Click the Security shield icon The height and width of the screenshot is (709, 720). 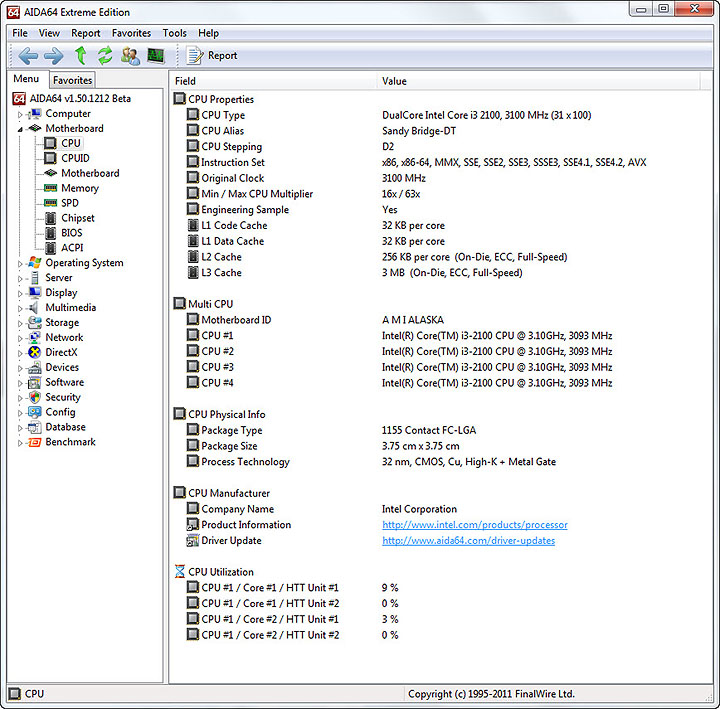34,397
